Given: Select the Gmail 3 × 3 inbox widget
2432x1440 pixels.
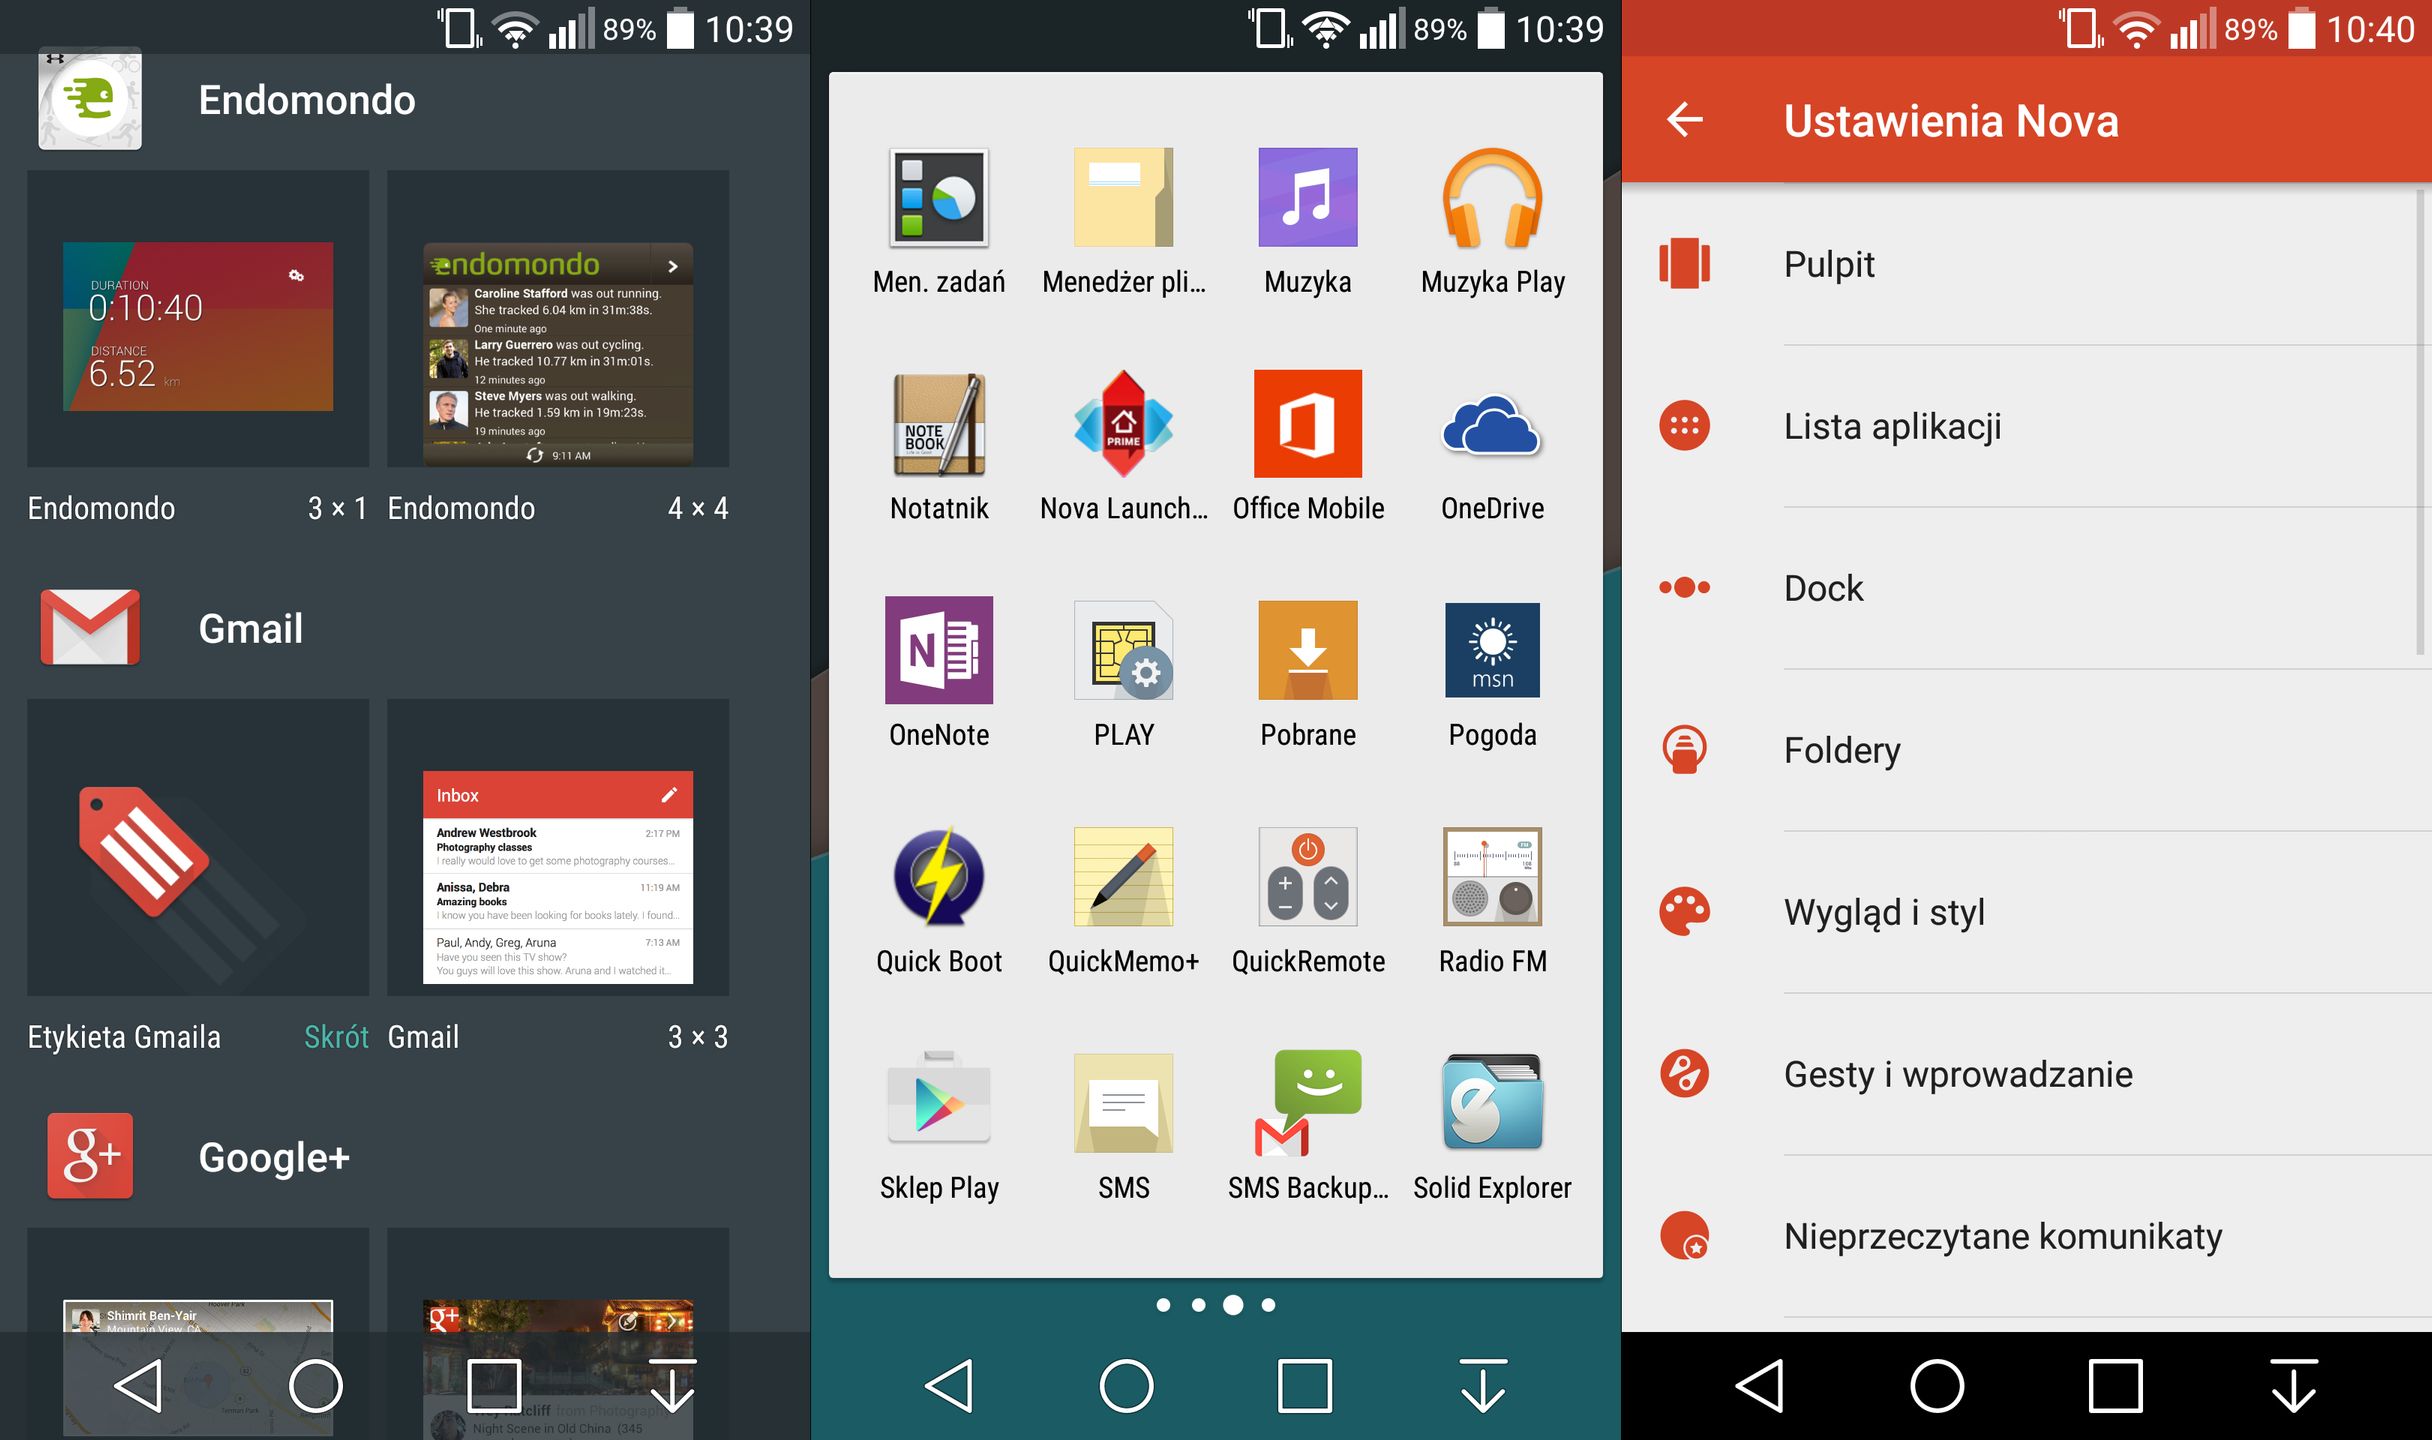Looking at the screenshot, I should (558, 847).
